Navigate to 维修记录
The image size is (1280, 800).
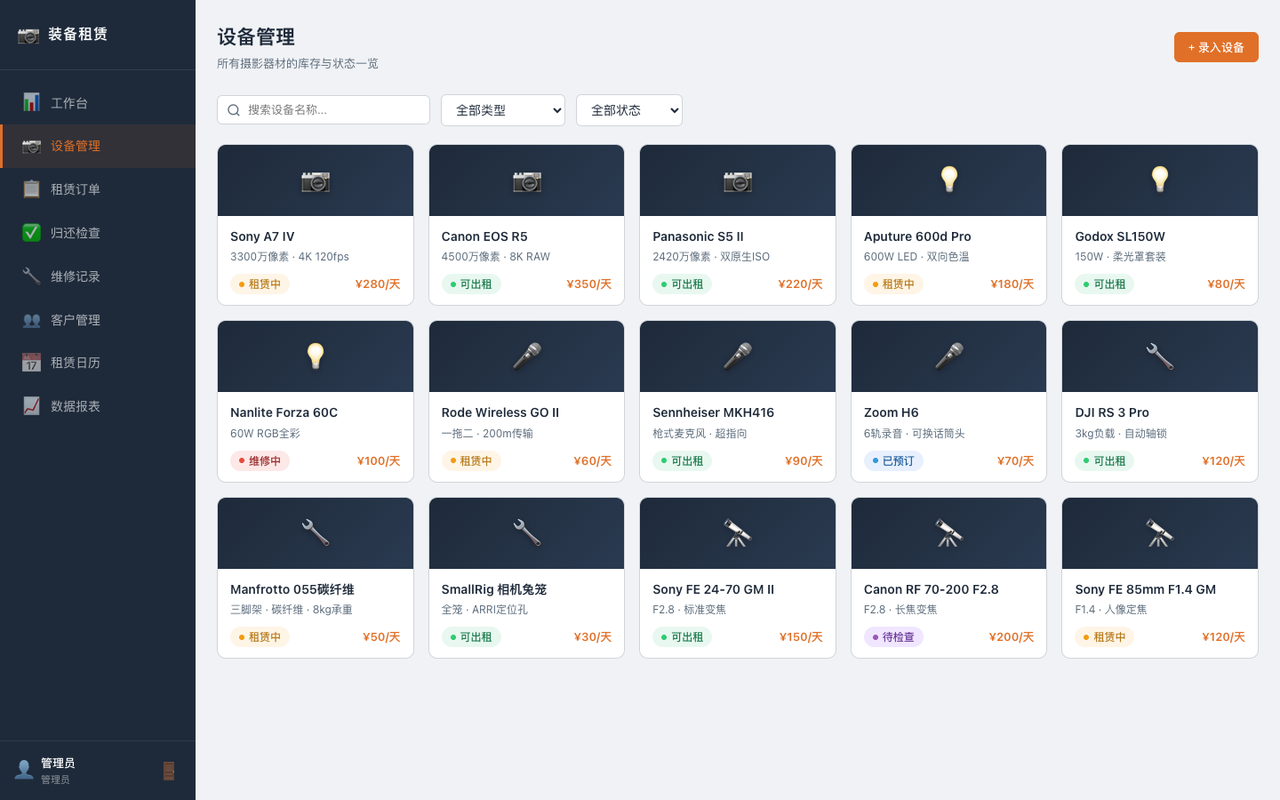point(98,276)
